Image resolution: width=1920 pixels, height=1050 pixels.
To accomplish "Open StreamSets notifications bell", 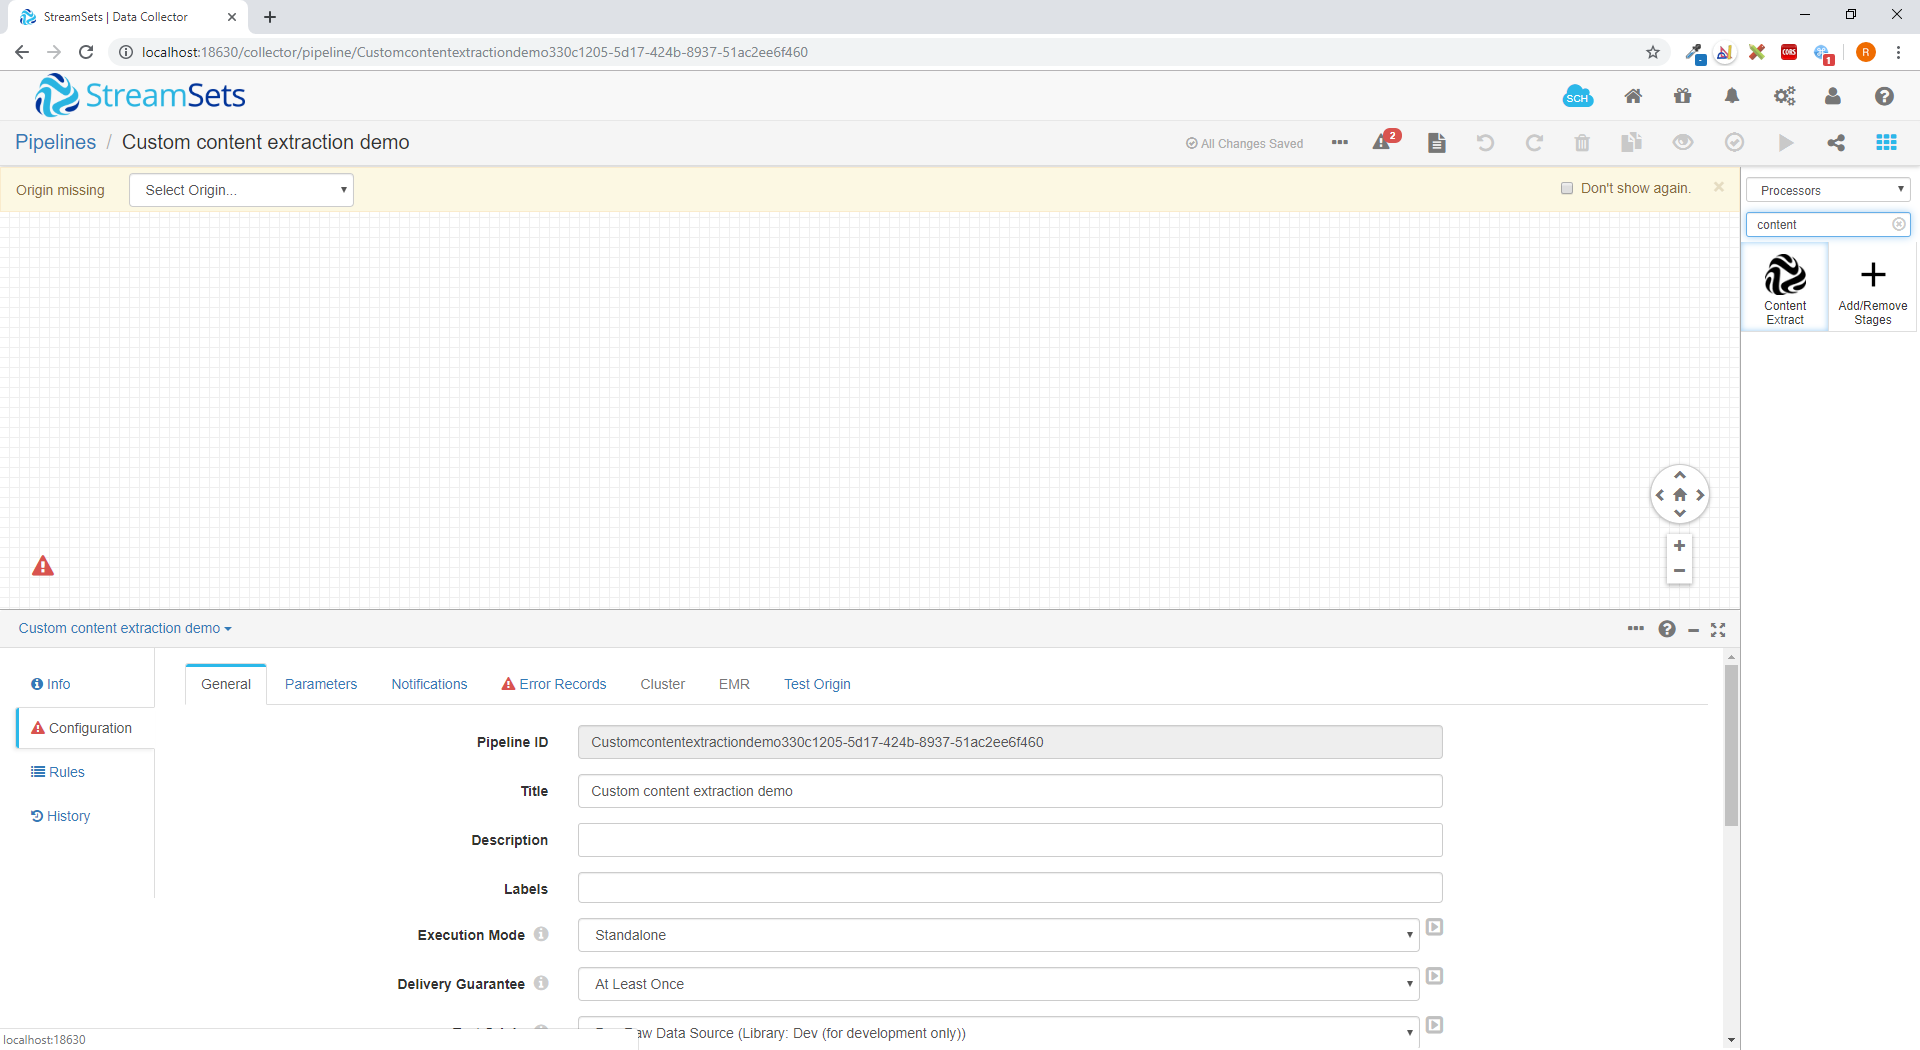I will [1733, 96].
